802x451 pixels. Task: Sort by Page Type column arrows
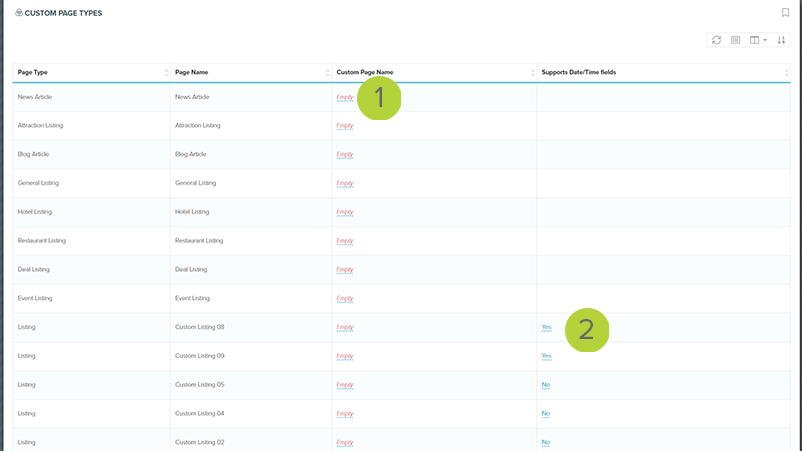[x=166, y=73]
